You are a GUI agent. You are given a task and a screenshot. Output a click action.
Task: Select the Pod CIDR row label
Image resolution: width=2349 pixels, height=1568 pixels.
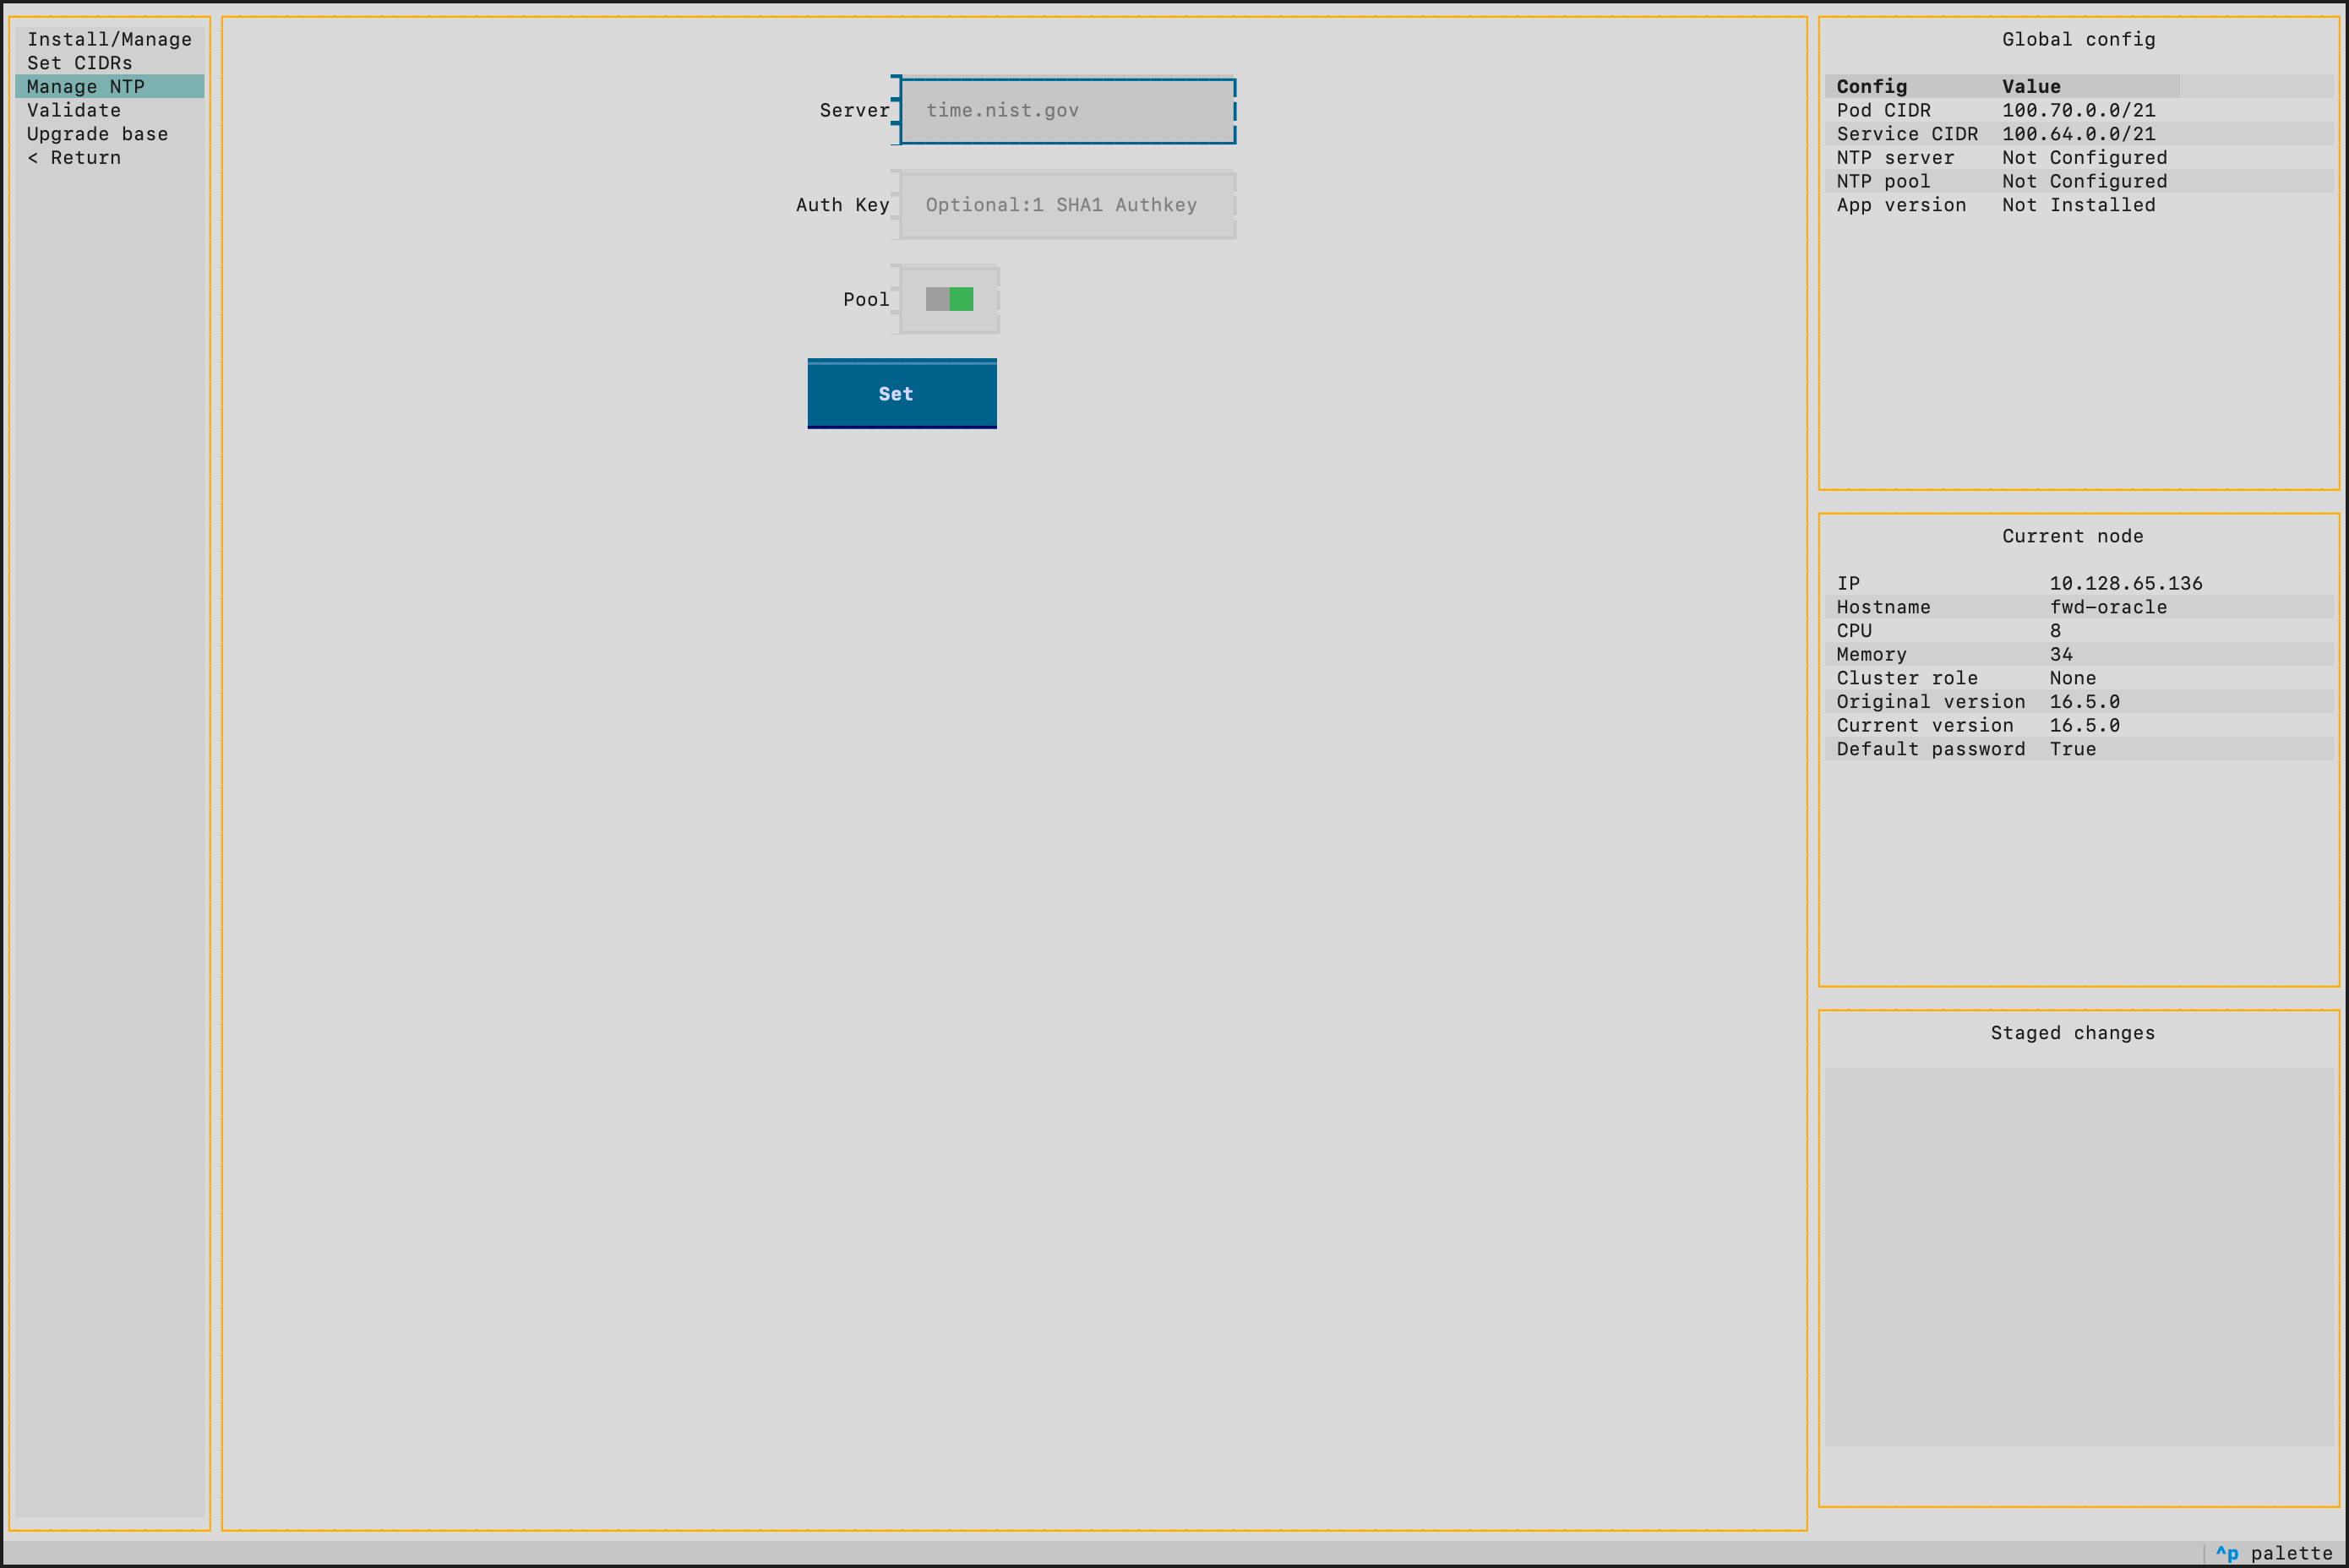tap(1883, 110)
